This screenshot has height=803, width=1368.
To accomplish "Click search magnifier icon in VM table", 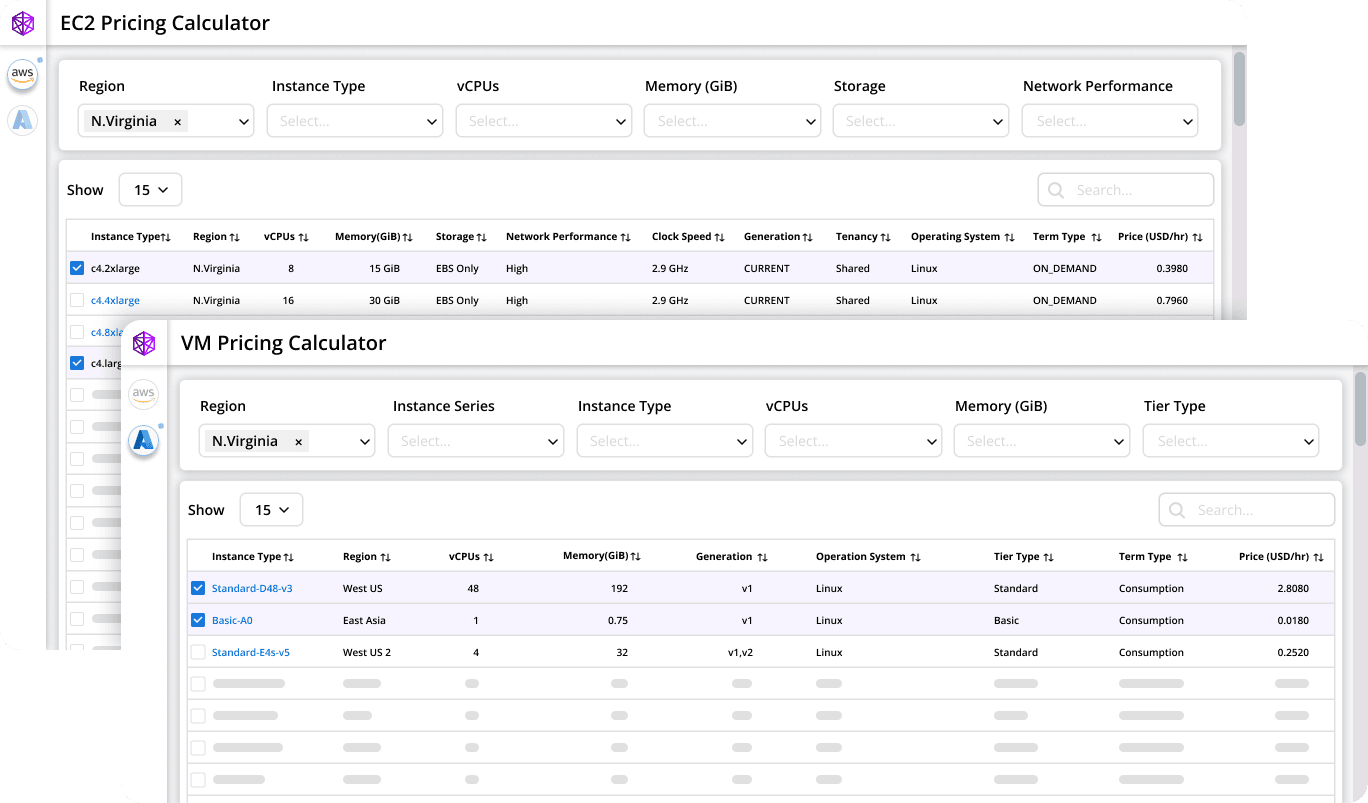I will (1177, 510).
